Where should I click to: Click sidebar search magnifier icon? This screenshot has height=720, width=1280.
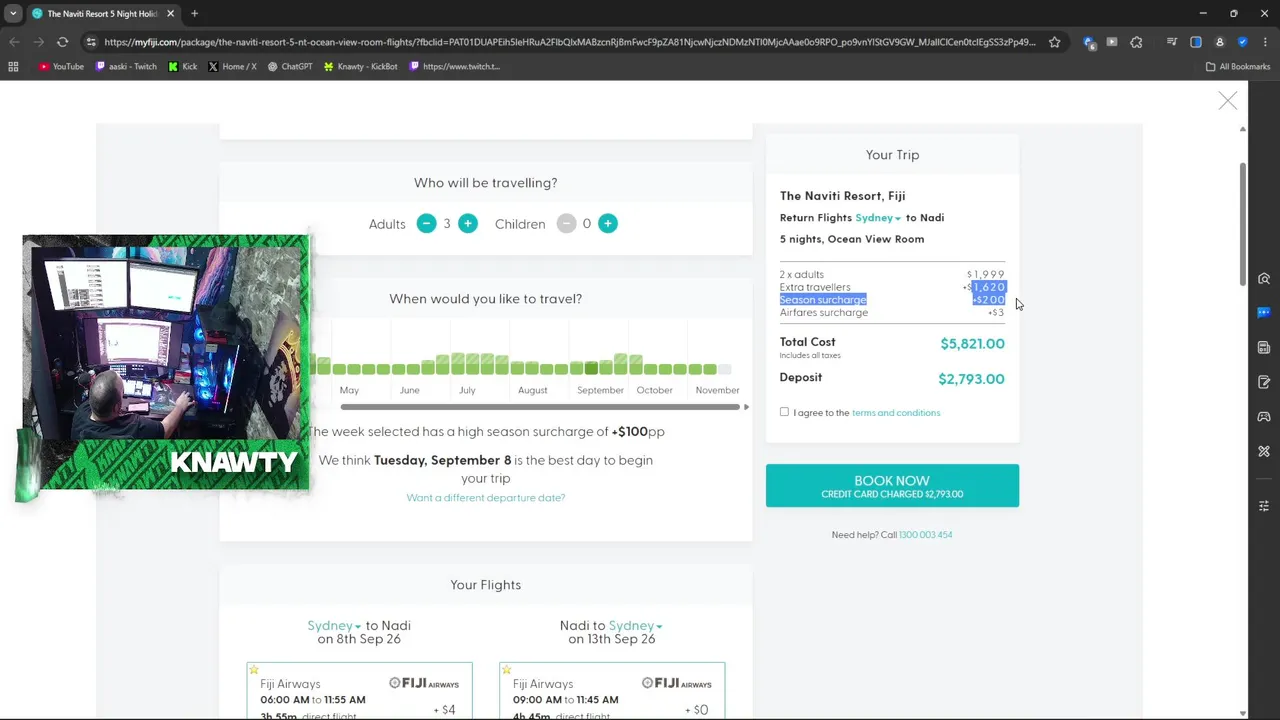click(x=1264, y=279)
